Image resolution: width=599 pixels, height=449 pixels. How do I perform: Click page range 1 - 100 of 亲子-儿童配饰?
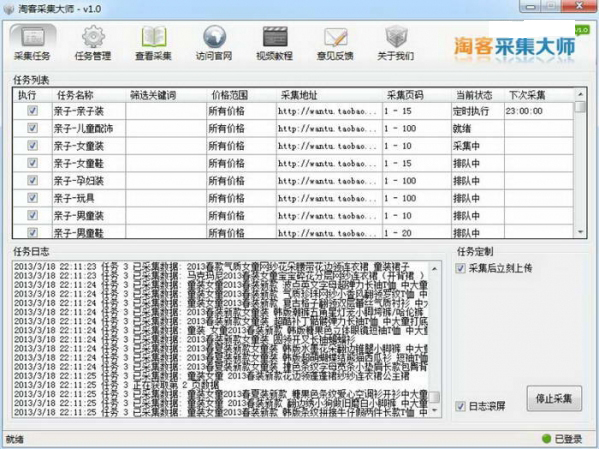(x=400, y=128)
